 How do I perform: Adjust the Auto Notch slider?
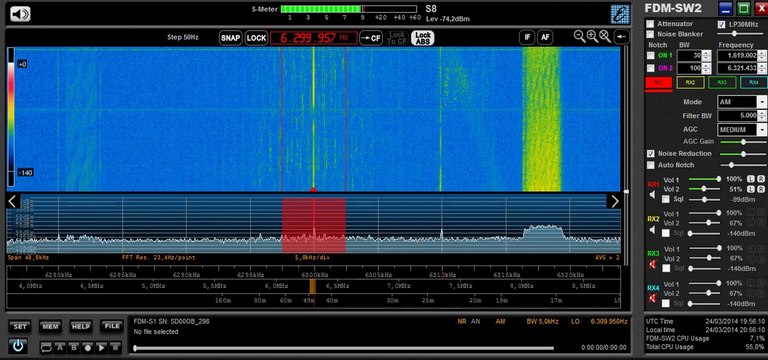click(x=743, y=165)
